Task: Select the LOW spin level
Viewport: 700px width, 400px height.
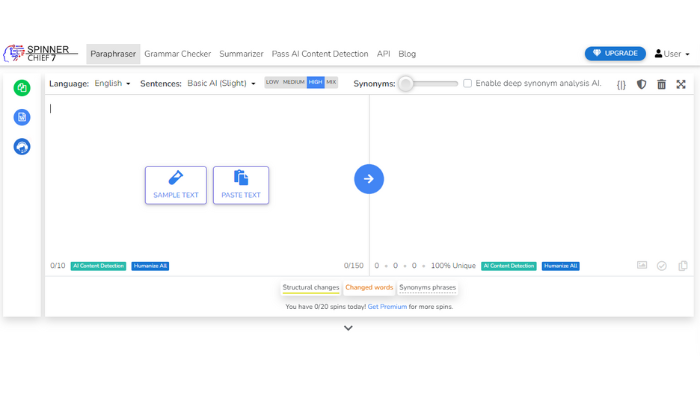Action: 272,82
